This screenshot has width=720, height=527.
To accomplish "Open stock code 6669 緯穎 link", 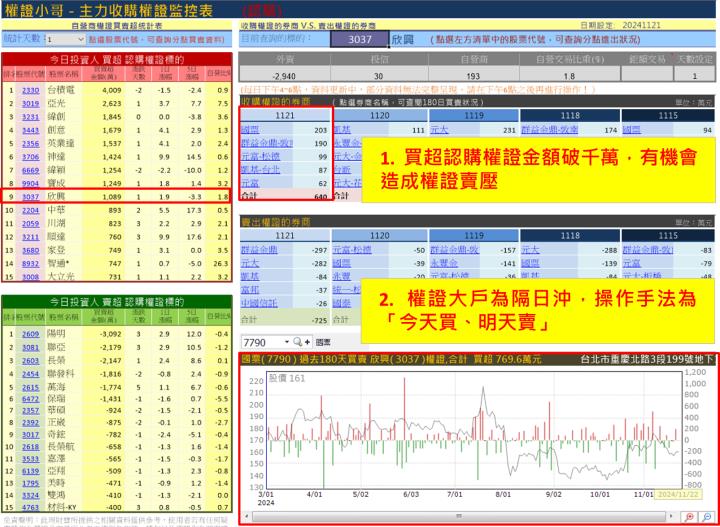I will click(x=31, y=170).
